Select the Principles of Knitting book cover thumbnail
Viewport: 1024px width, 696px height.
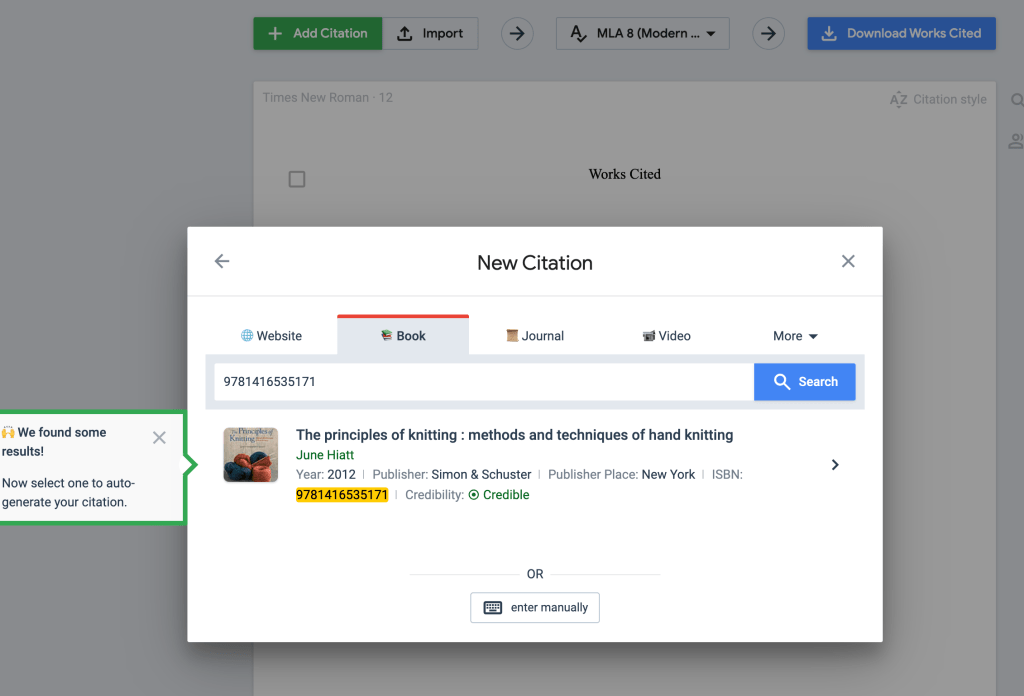[x=250, y=455]
